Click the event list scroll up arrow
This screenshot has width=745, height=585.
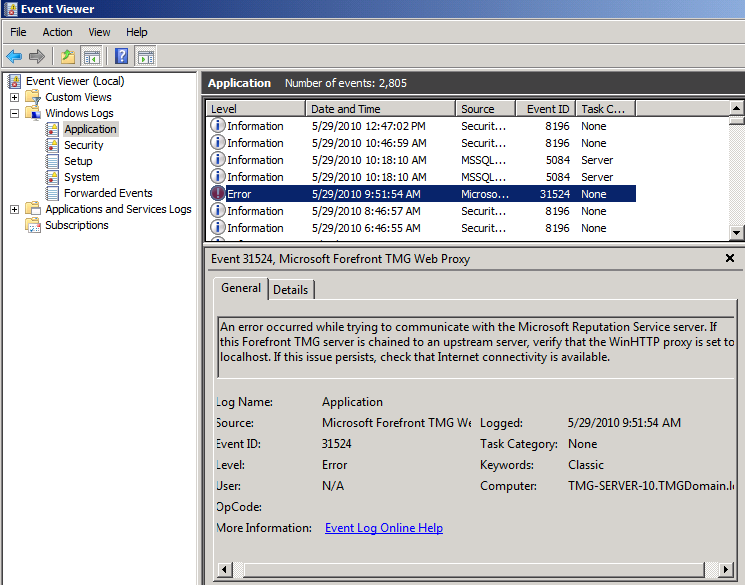point(736,108)
